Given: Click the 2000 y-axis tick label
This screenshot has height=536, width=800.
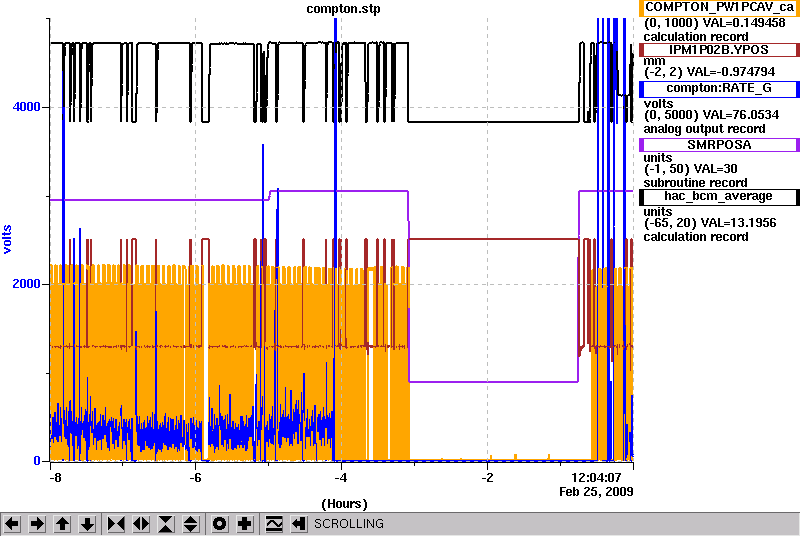Looking at the screenshot, I should tap(26, 284).
